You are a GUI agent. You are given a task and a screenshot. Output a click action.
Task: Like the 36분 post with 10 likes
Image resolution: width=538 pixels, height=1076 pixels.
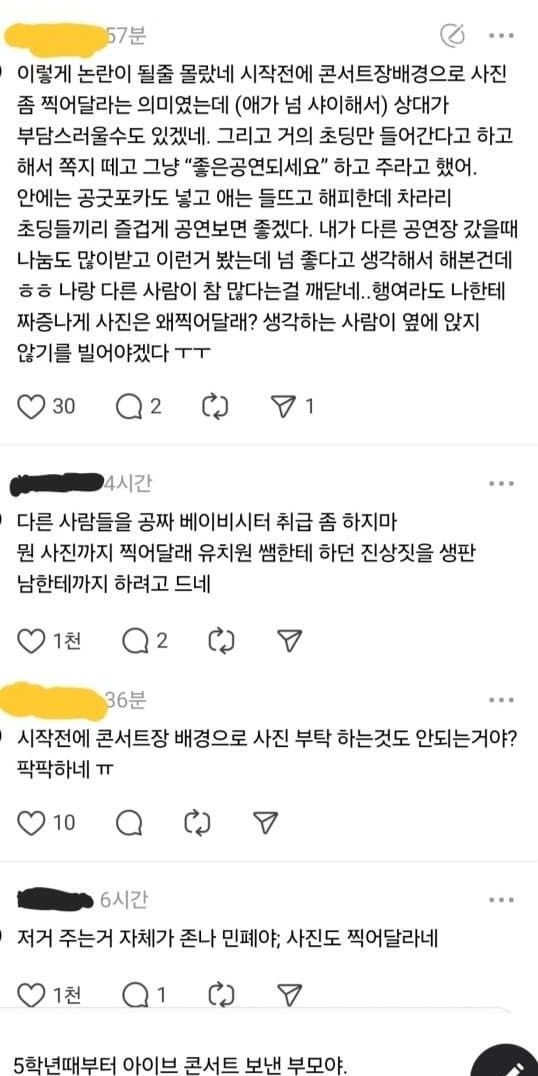coord(30,822)
